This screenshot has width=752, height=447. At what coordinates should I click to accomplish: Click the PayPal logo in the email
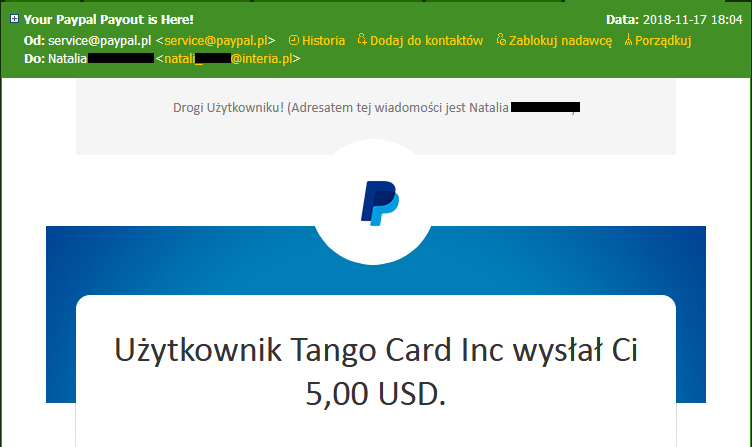tap(379, 203)
